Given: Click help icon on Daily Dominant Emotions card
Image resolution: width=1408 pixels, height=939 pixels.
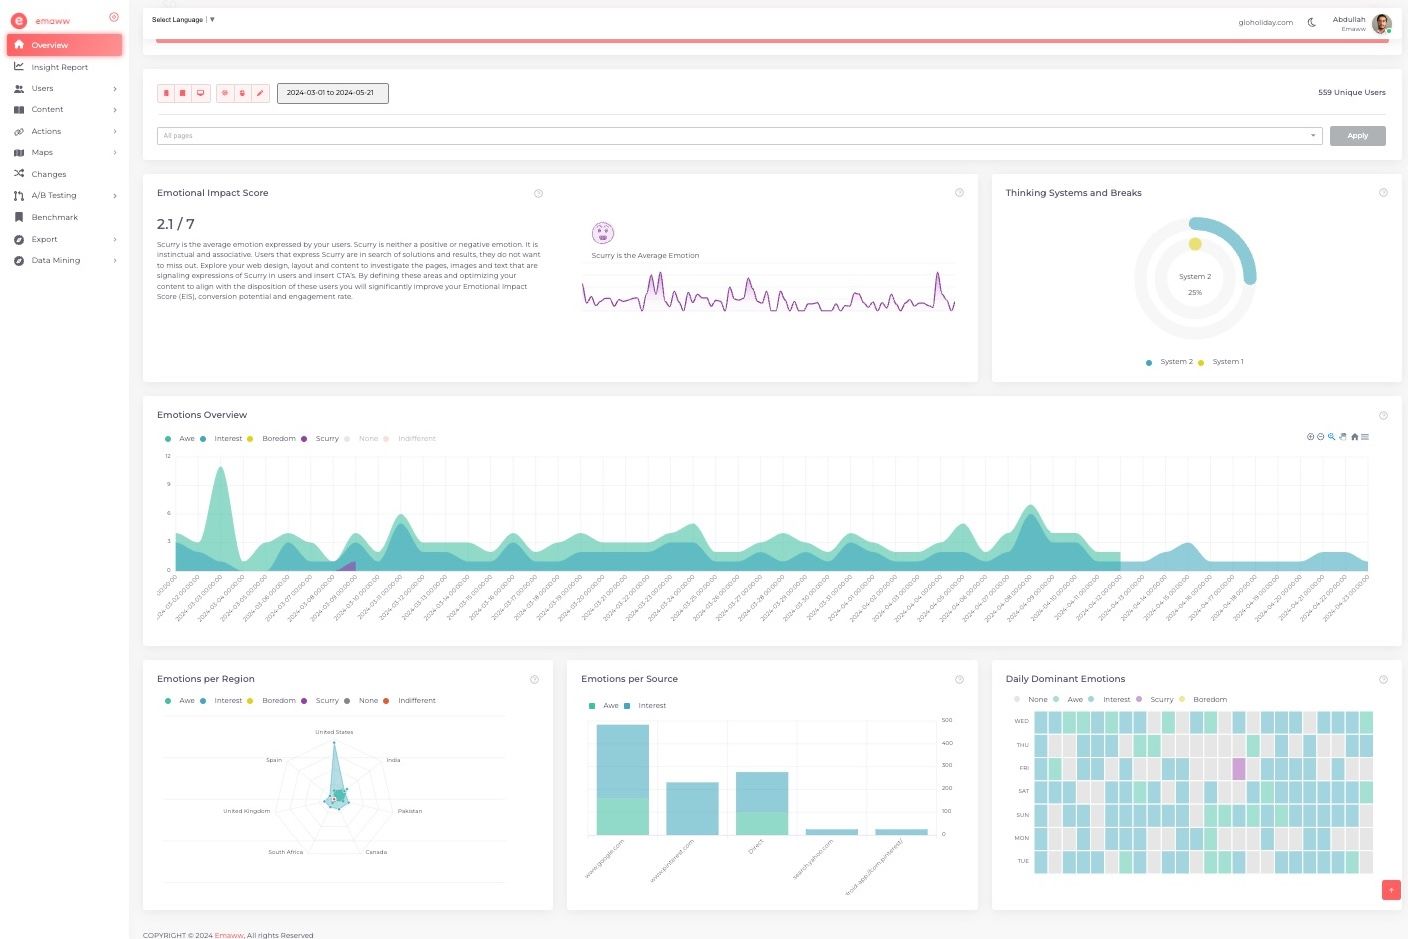Looking at the screenshot, I should (x=1383, y=679).
